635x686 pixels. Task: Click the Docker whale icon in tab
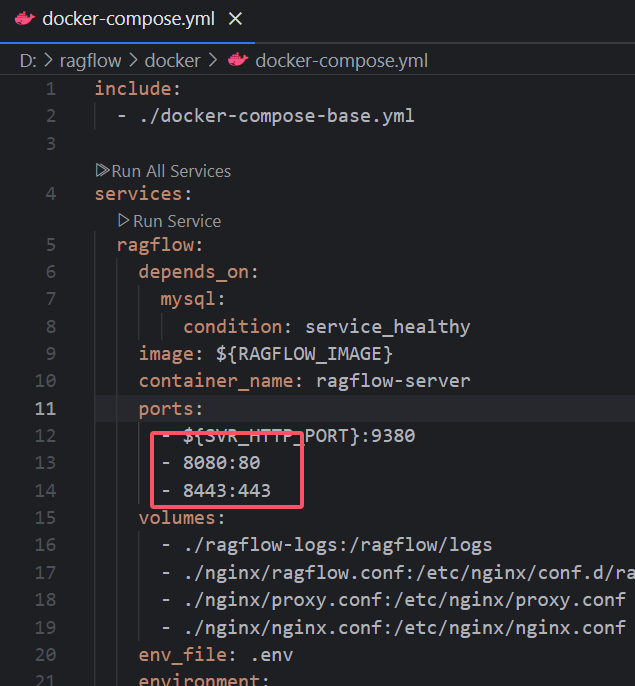pos(25,19)
